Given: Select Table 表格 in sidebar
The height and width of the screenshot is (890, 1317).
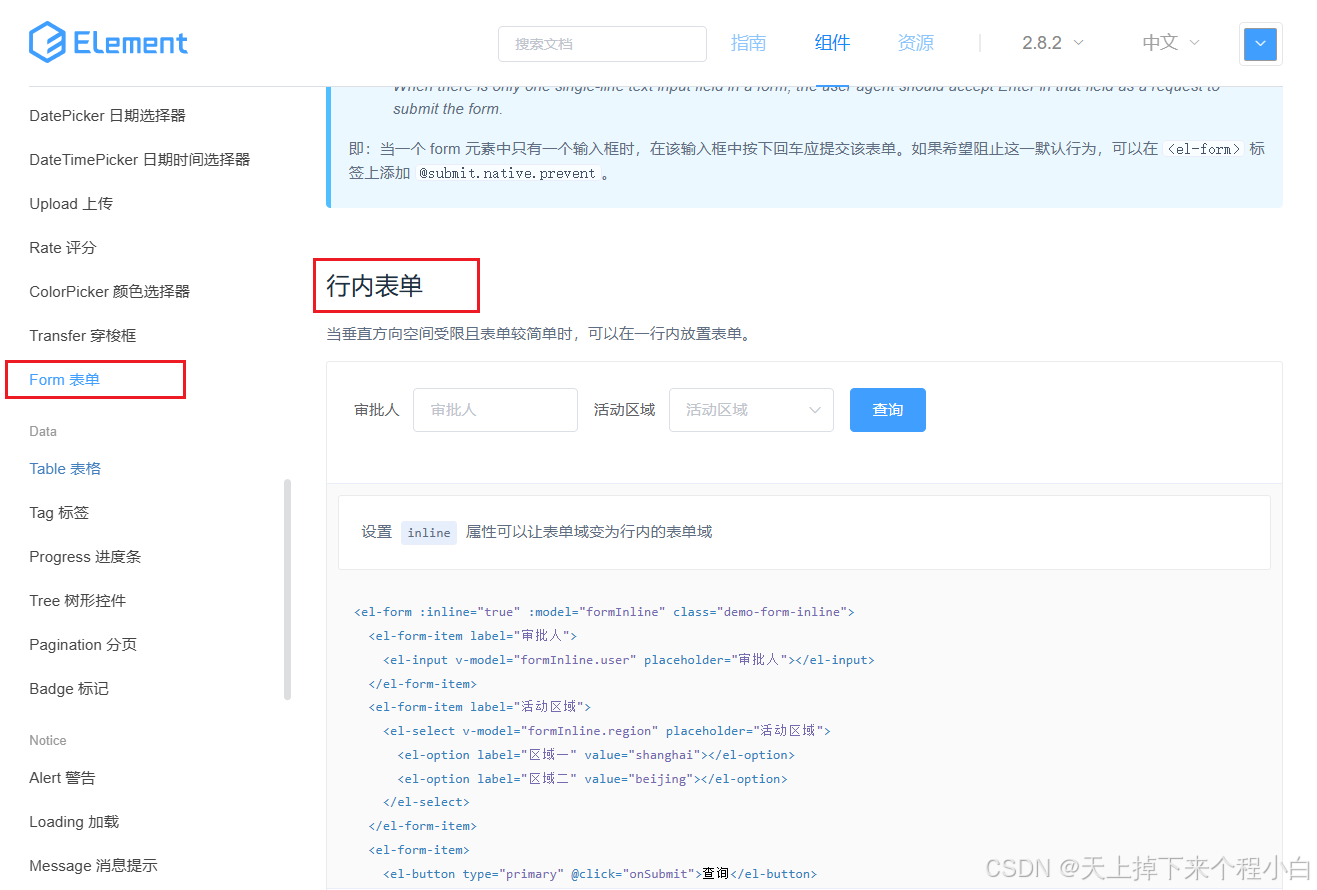Looking at the screenshot, I should tap(65, 469).
